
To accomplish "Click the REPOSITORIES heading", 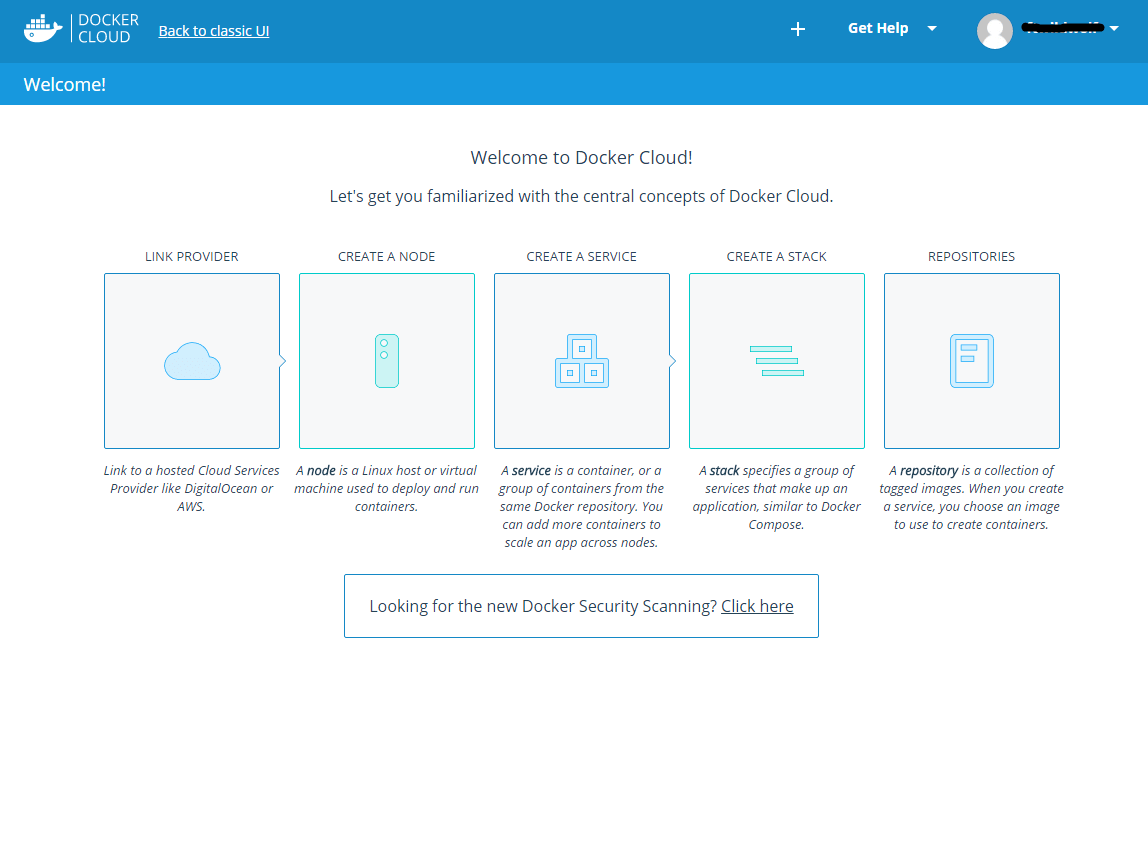I will (972, 256).
